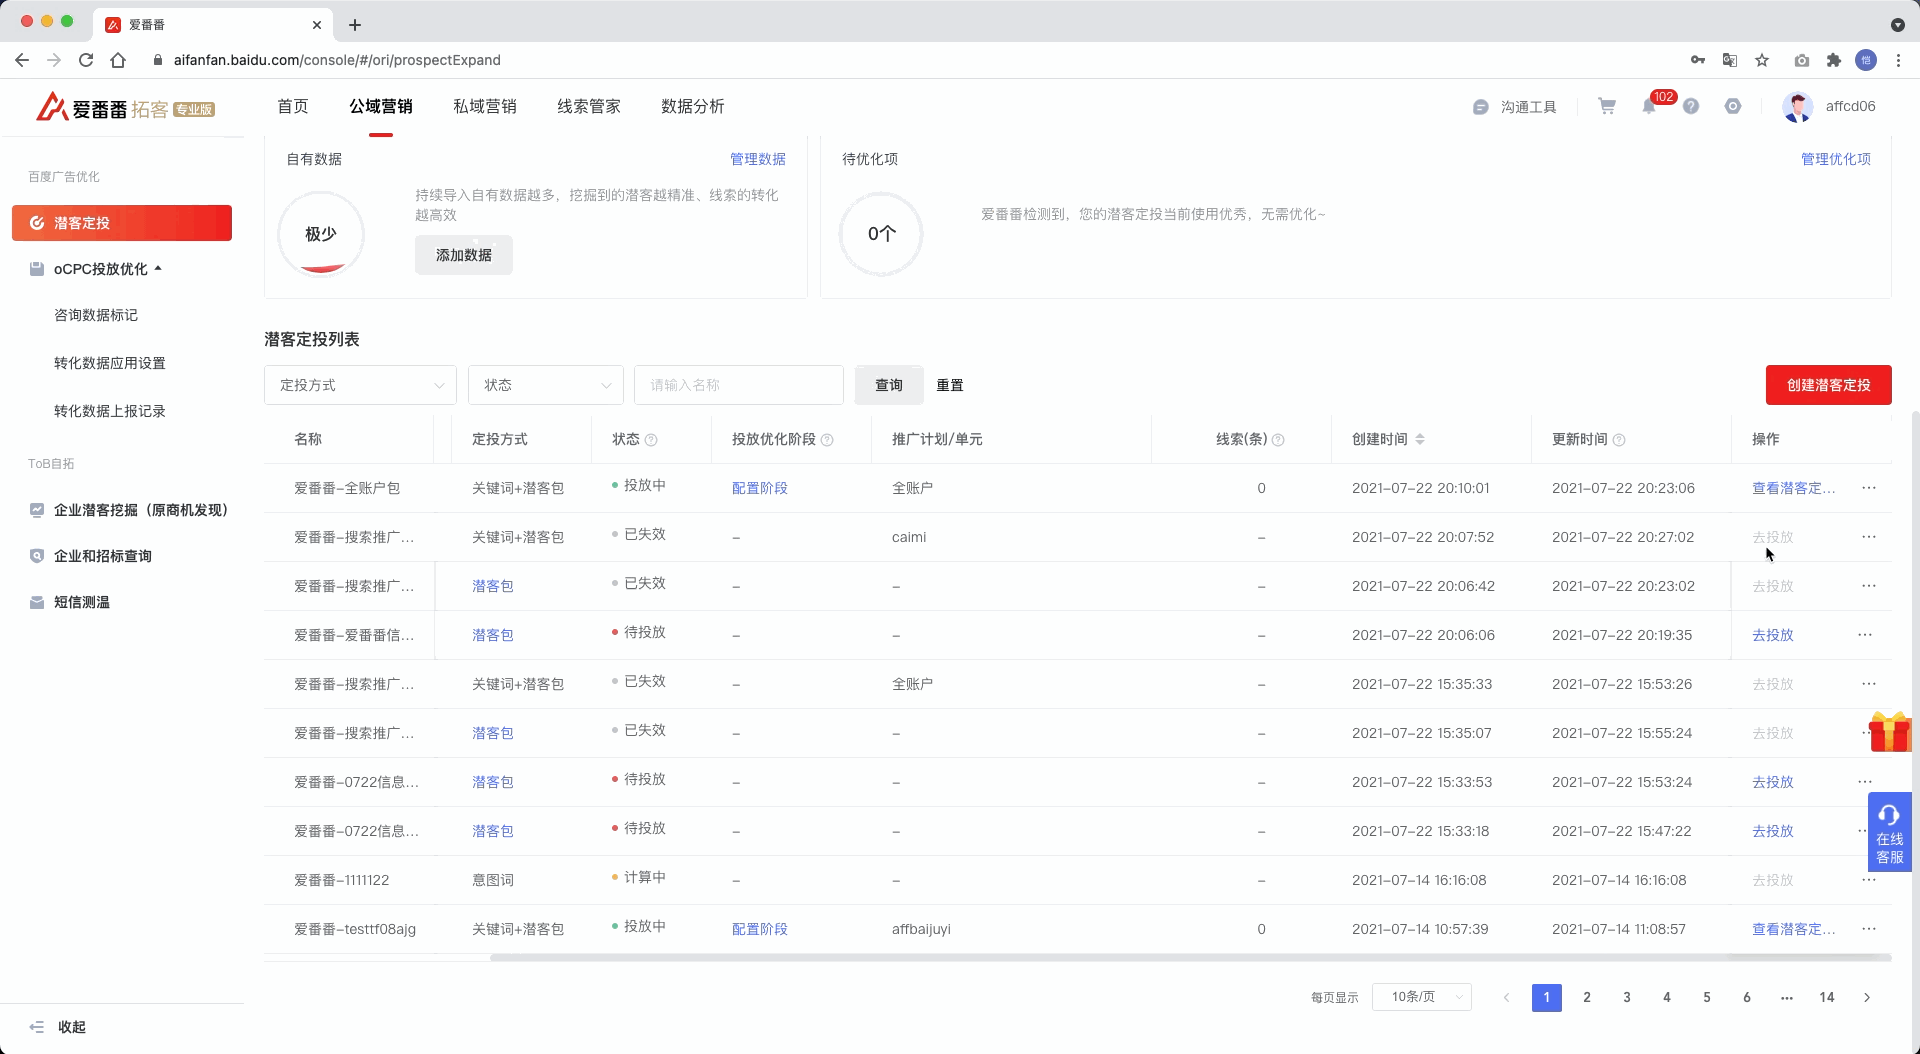Click 创建潜客定投 button

coord(1829,385)
